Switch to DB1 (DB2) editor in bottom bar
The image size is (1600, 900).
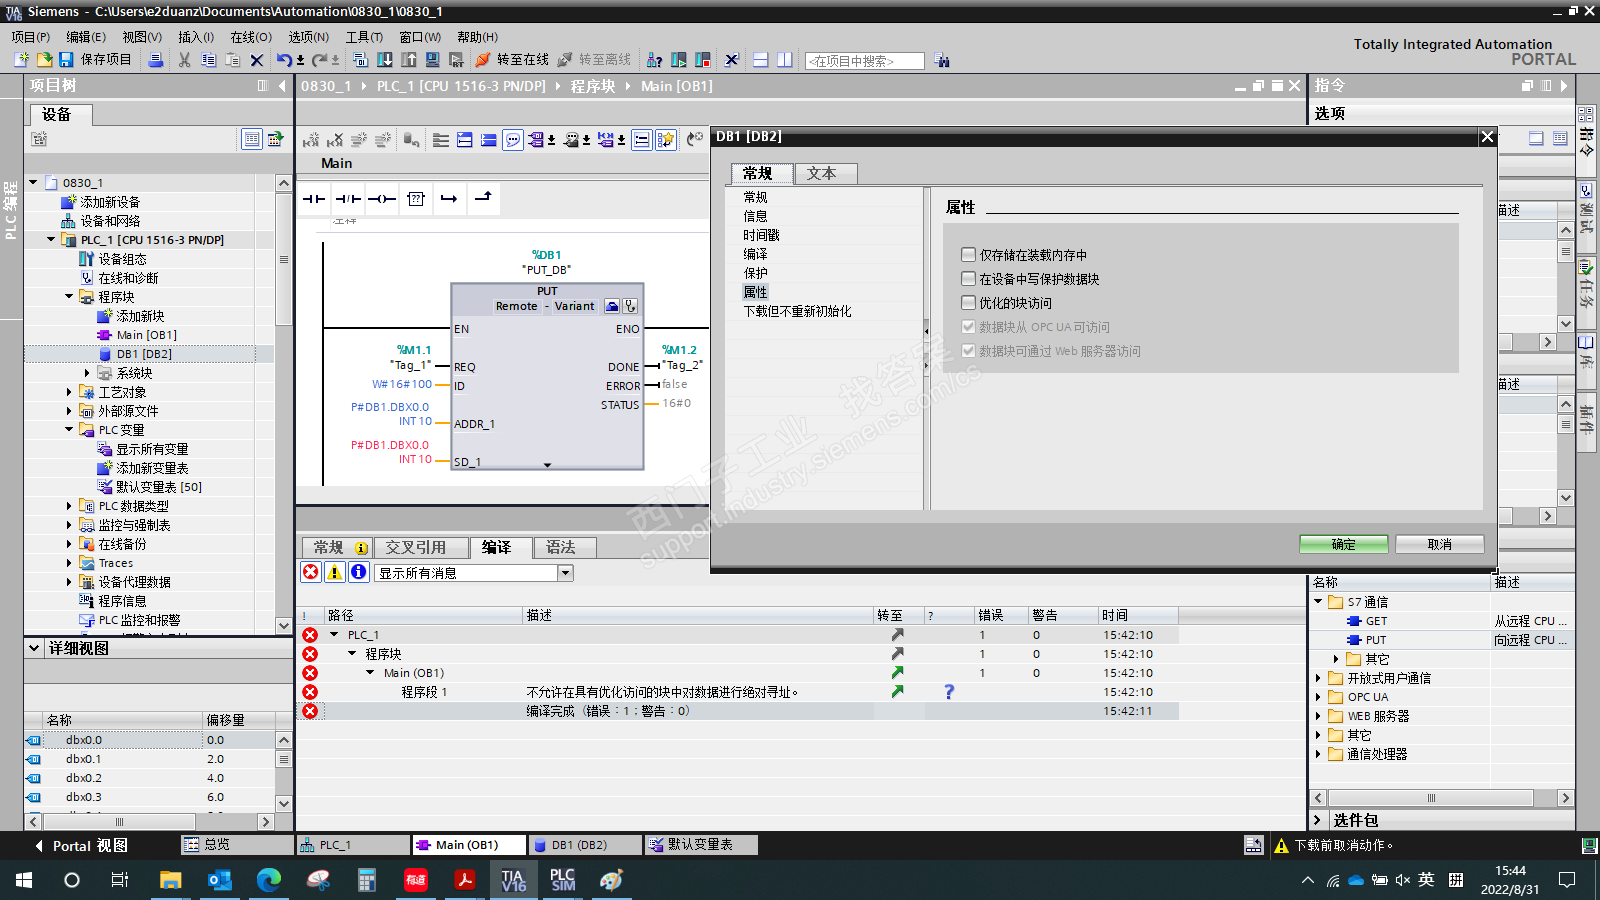coord(584,845)
